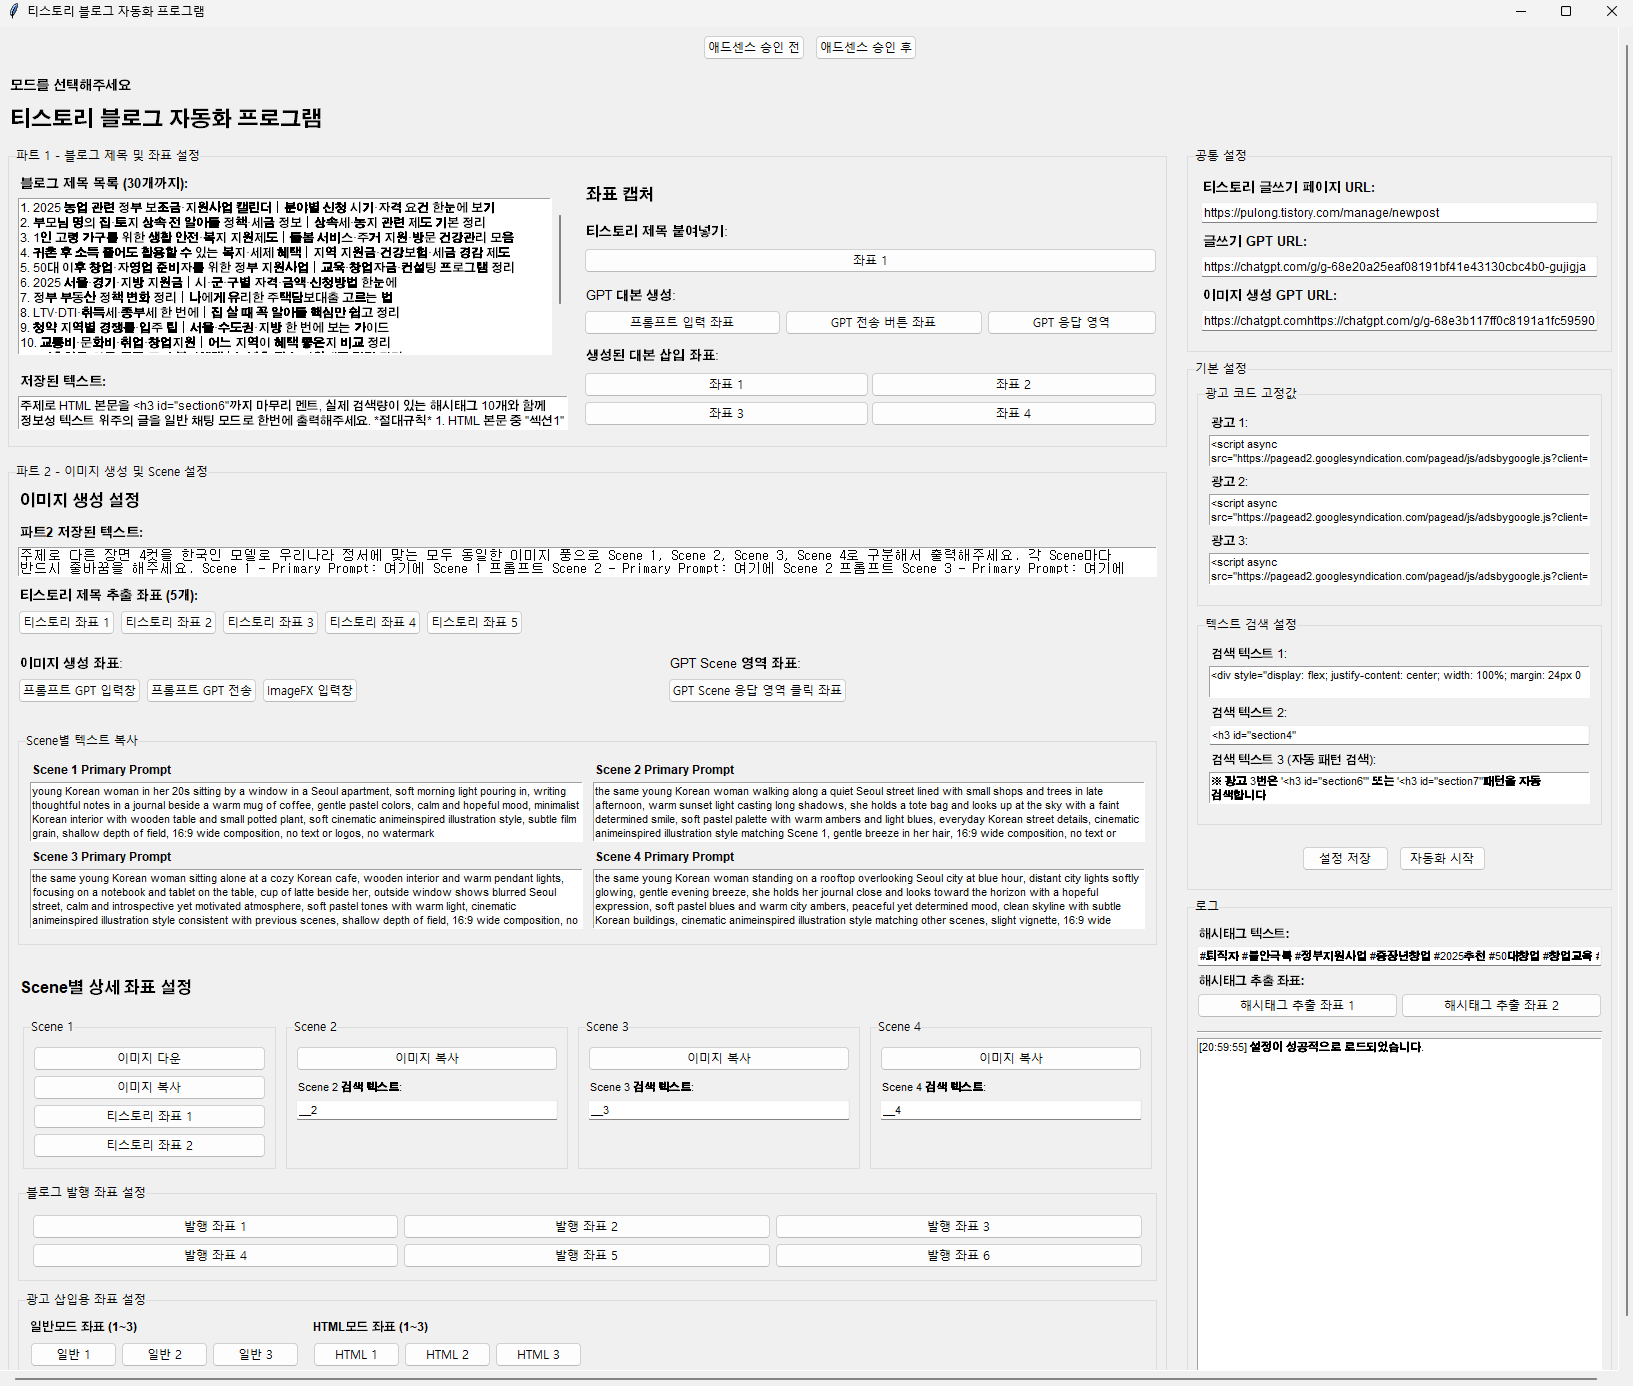This screenshot has width=1633, height=1386.
Task: Click the 블로그 제목 목록 scrollbar
Action: 559,260
